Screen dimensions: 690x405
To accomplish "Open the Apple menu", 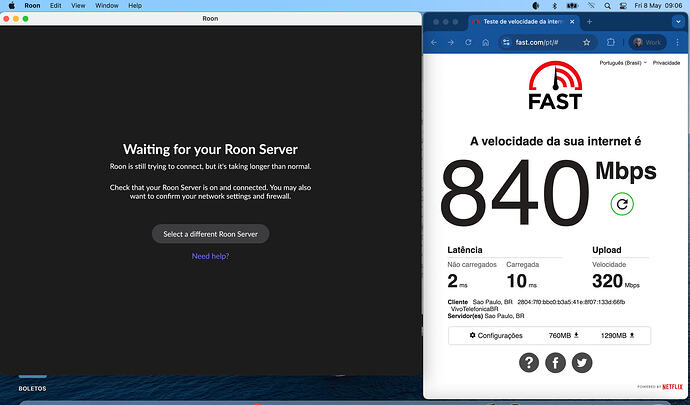I will point(11,6).
